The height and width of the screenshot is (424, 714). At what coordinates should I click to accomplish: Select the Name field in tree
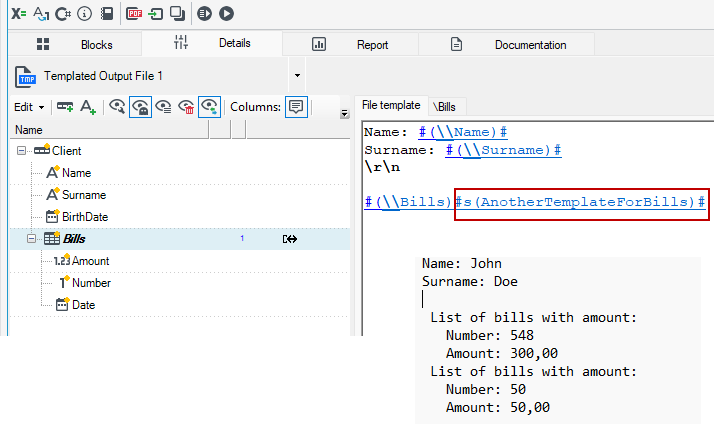pos(76,173)
